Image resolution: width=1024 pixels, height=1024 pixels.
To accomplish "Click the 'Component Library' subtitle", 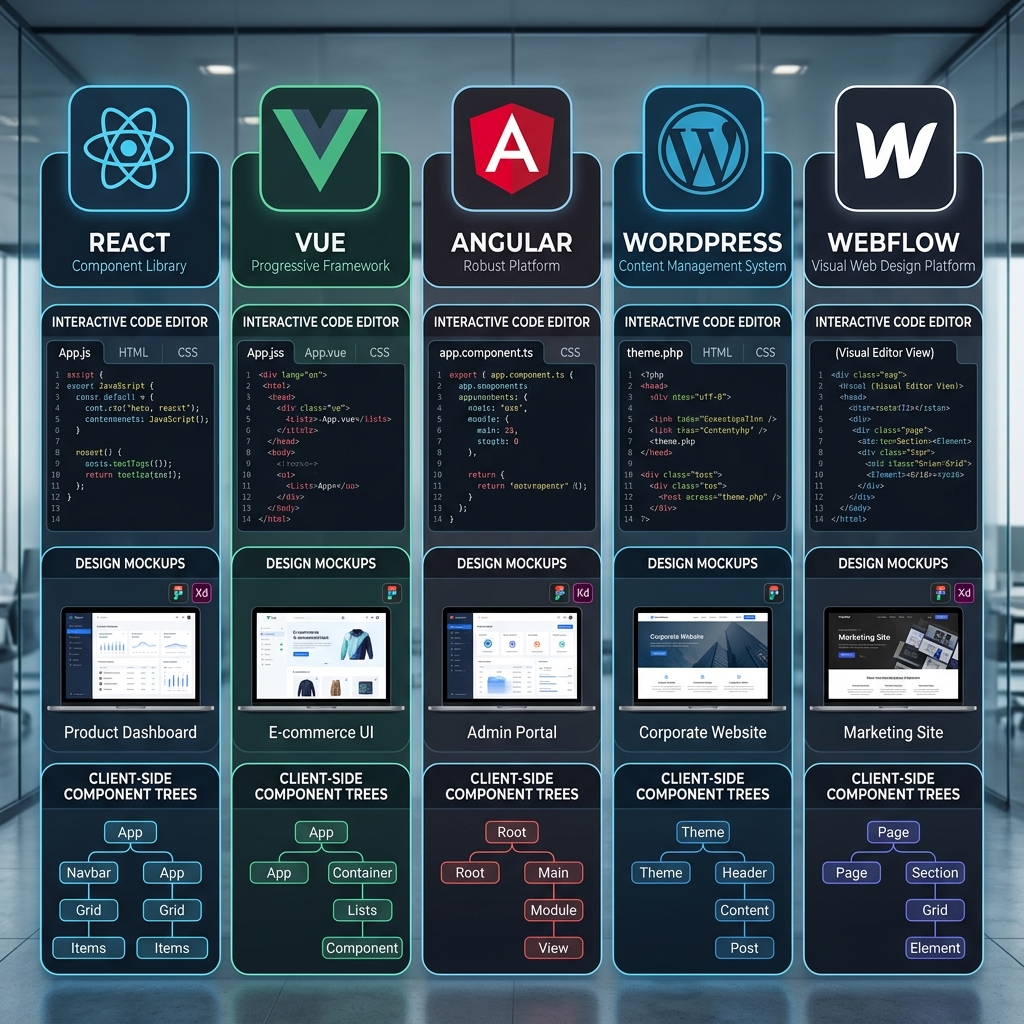I will [x=129, y=266].
